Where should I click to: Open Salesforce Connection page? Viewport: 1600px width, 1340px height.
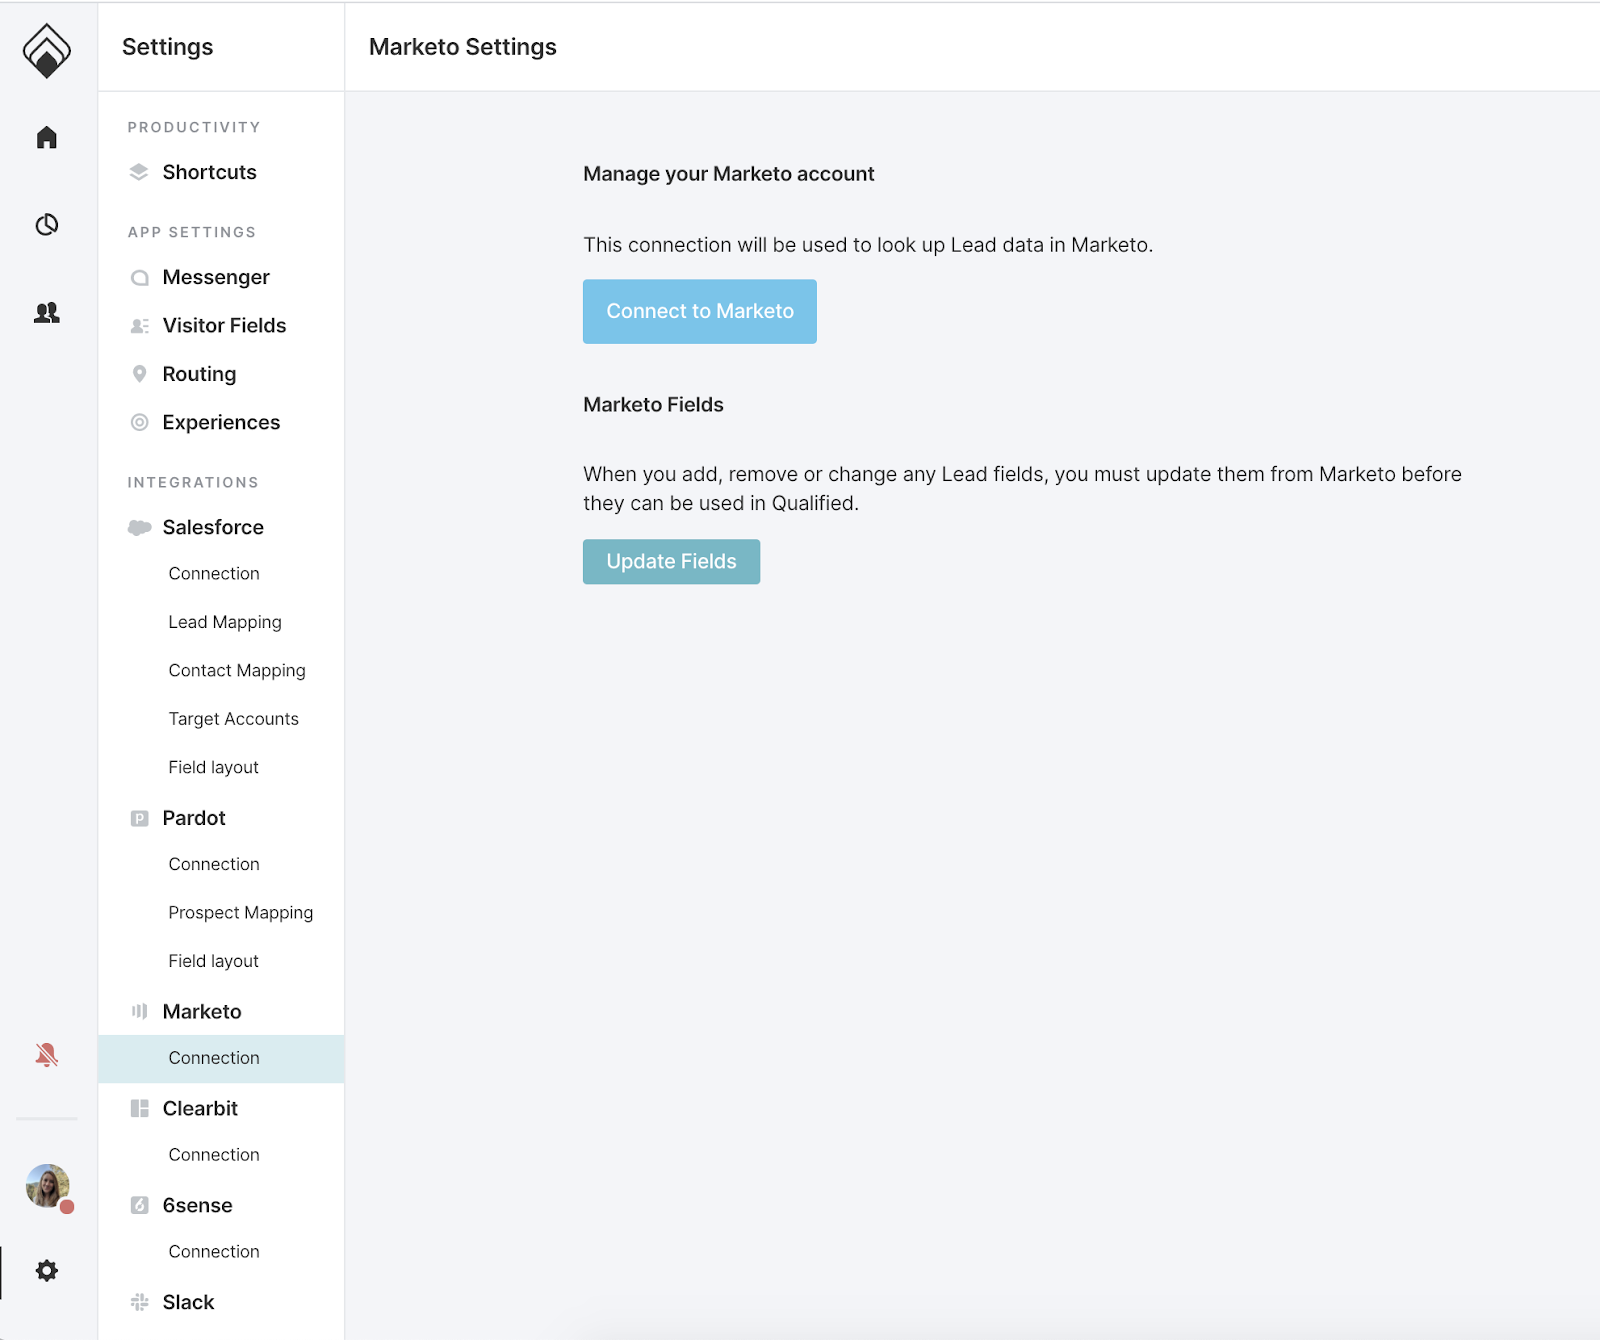(214, 573)
